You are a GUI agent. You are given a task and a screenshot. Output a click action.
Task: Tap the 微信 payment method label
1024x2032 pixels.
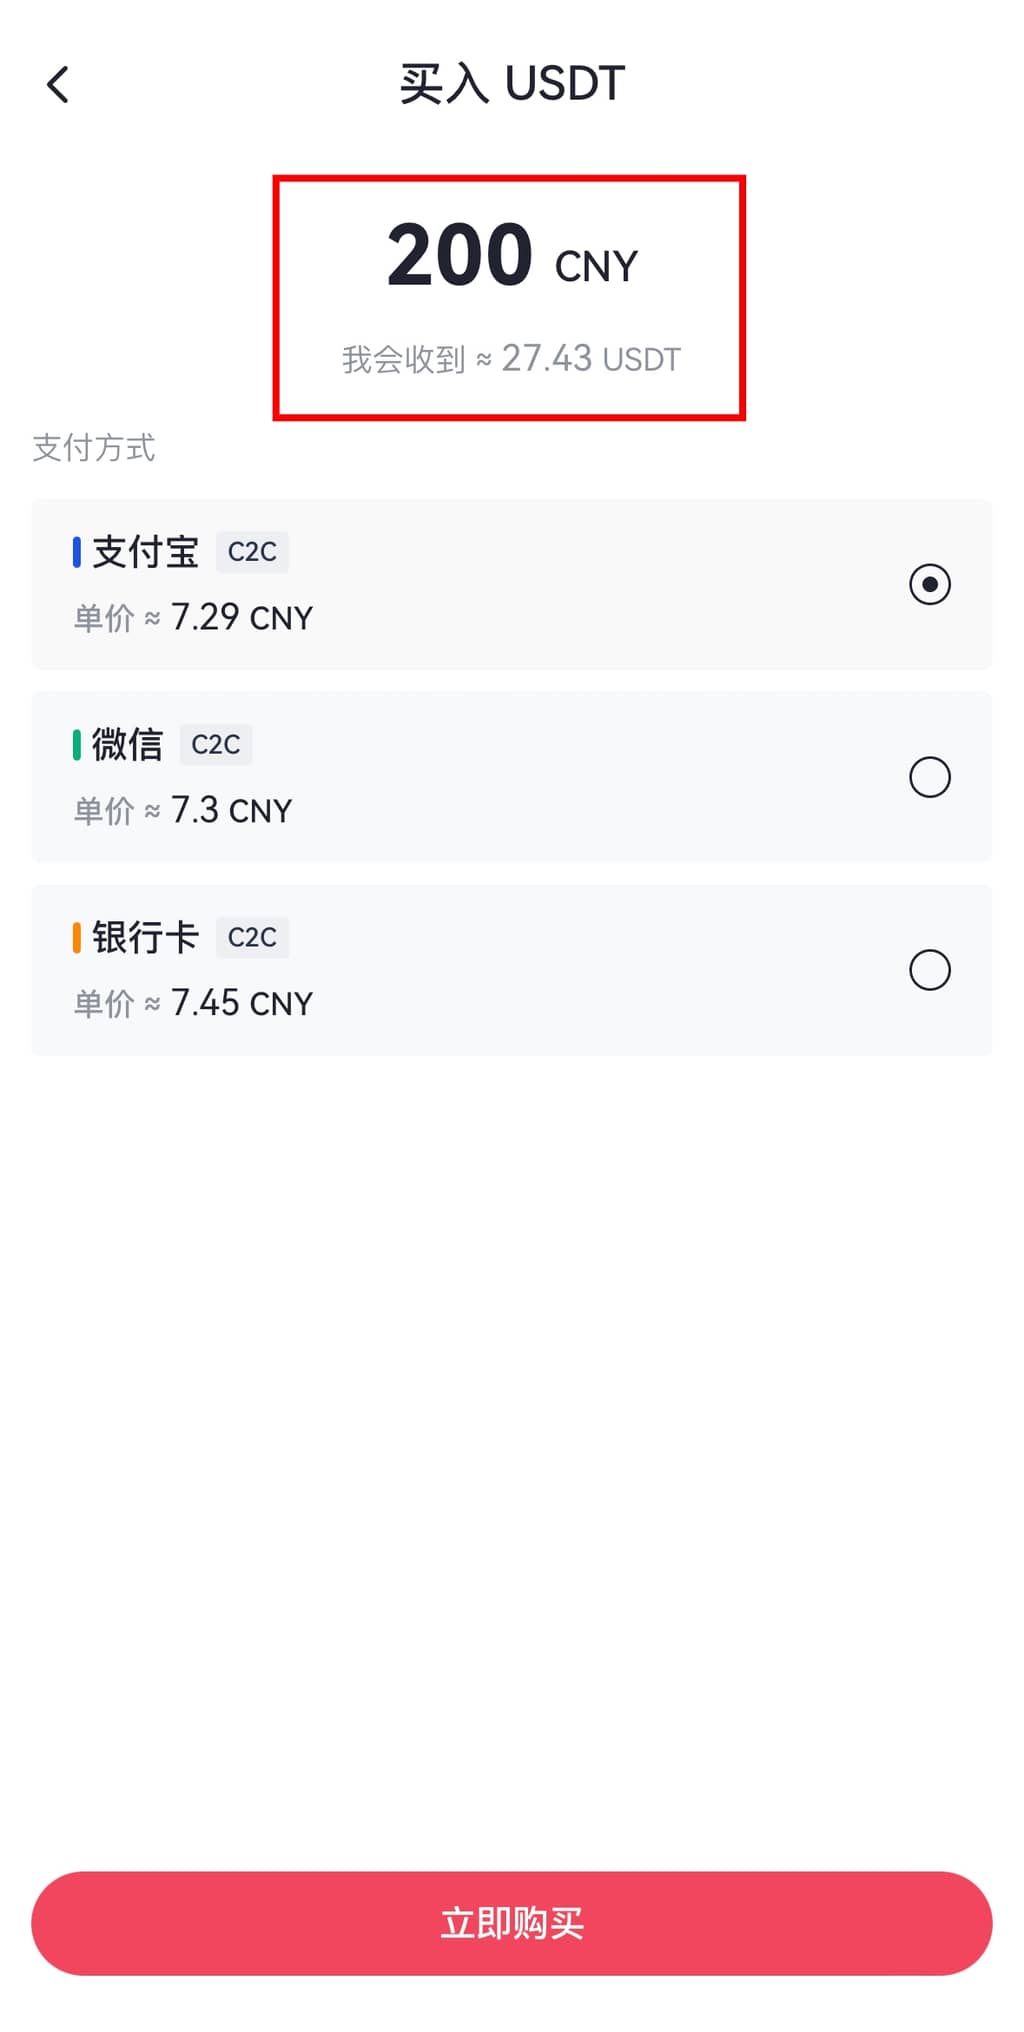pyautogui.click(x=127, y=745)
